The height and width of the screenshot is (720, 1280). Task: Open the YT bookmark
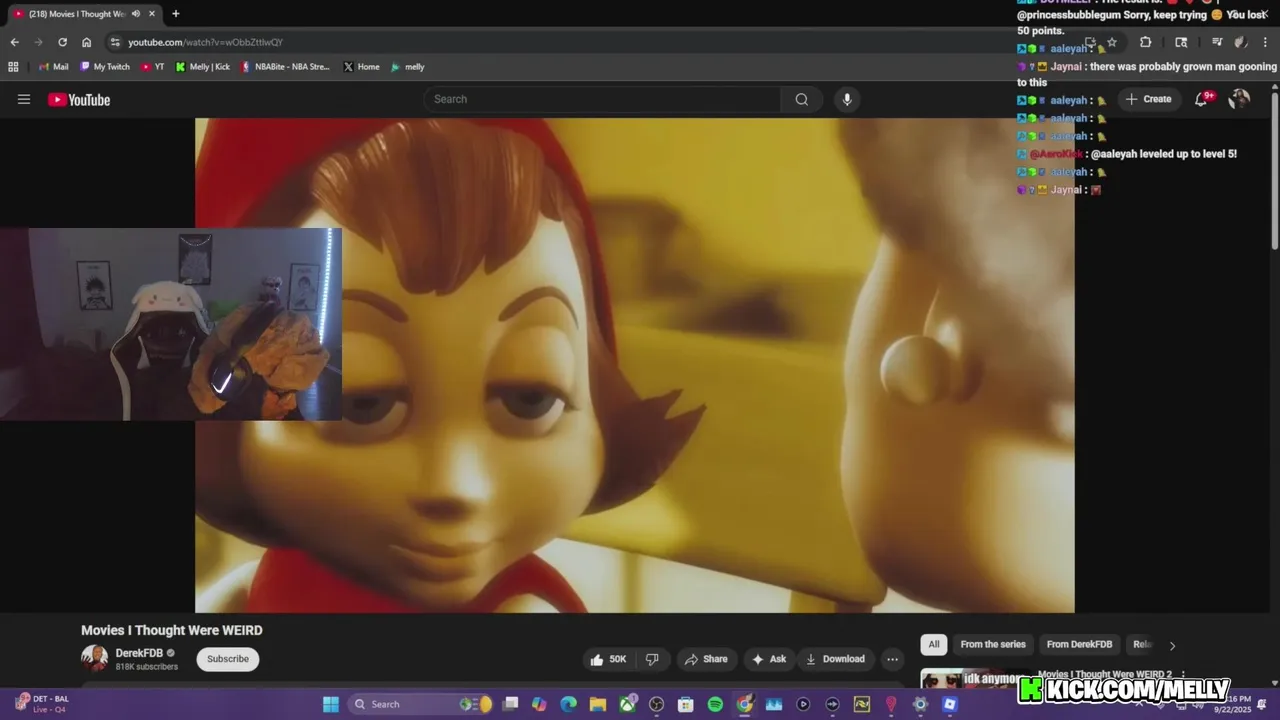152,67
